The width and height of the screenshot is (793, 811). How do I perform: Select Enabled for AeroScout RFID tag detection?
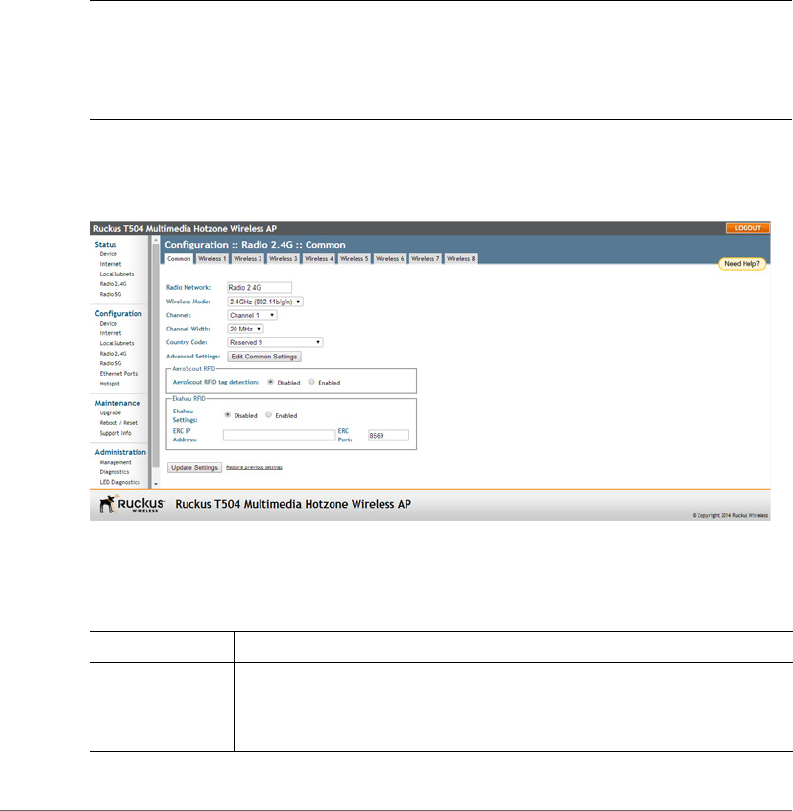[311, 382]
